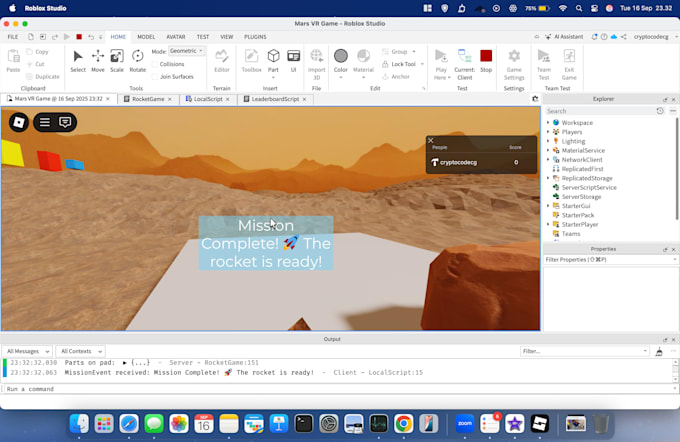This screenshot has width=680, height=442.
Task: Open the PLUGINS ribbon tab
Action: coord(255,37)
